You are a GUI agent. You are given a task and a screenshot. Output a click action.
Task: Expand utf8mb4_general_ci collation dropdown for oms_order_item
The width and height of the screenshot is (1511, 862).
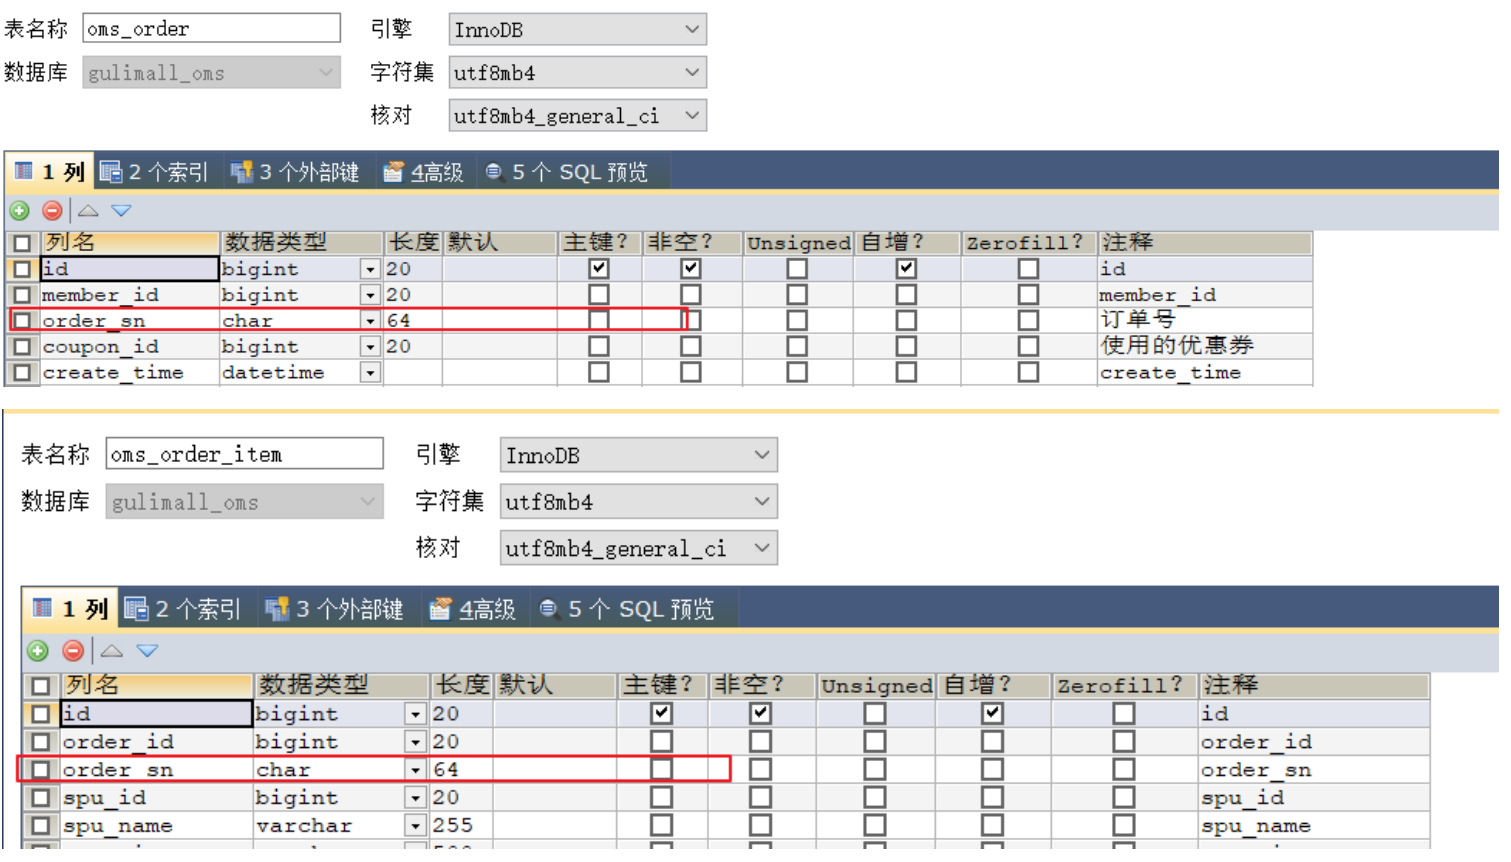[x=762, y=548]
